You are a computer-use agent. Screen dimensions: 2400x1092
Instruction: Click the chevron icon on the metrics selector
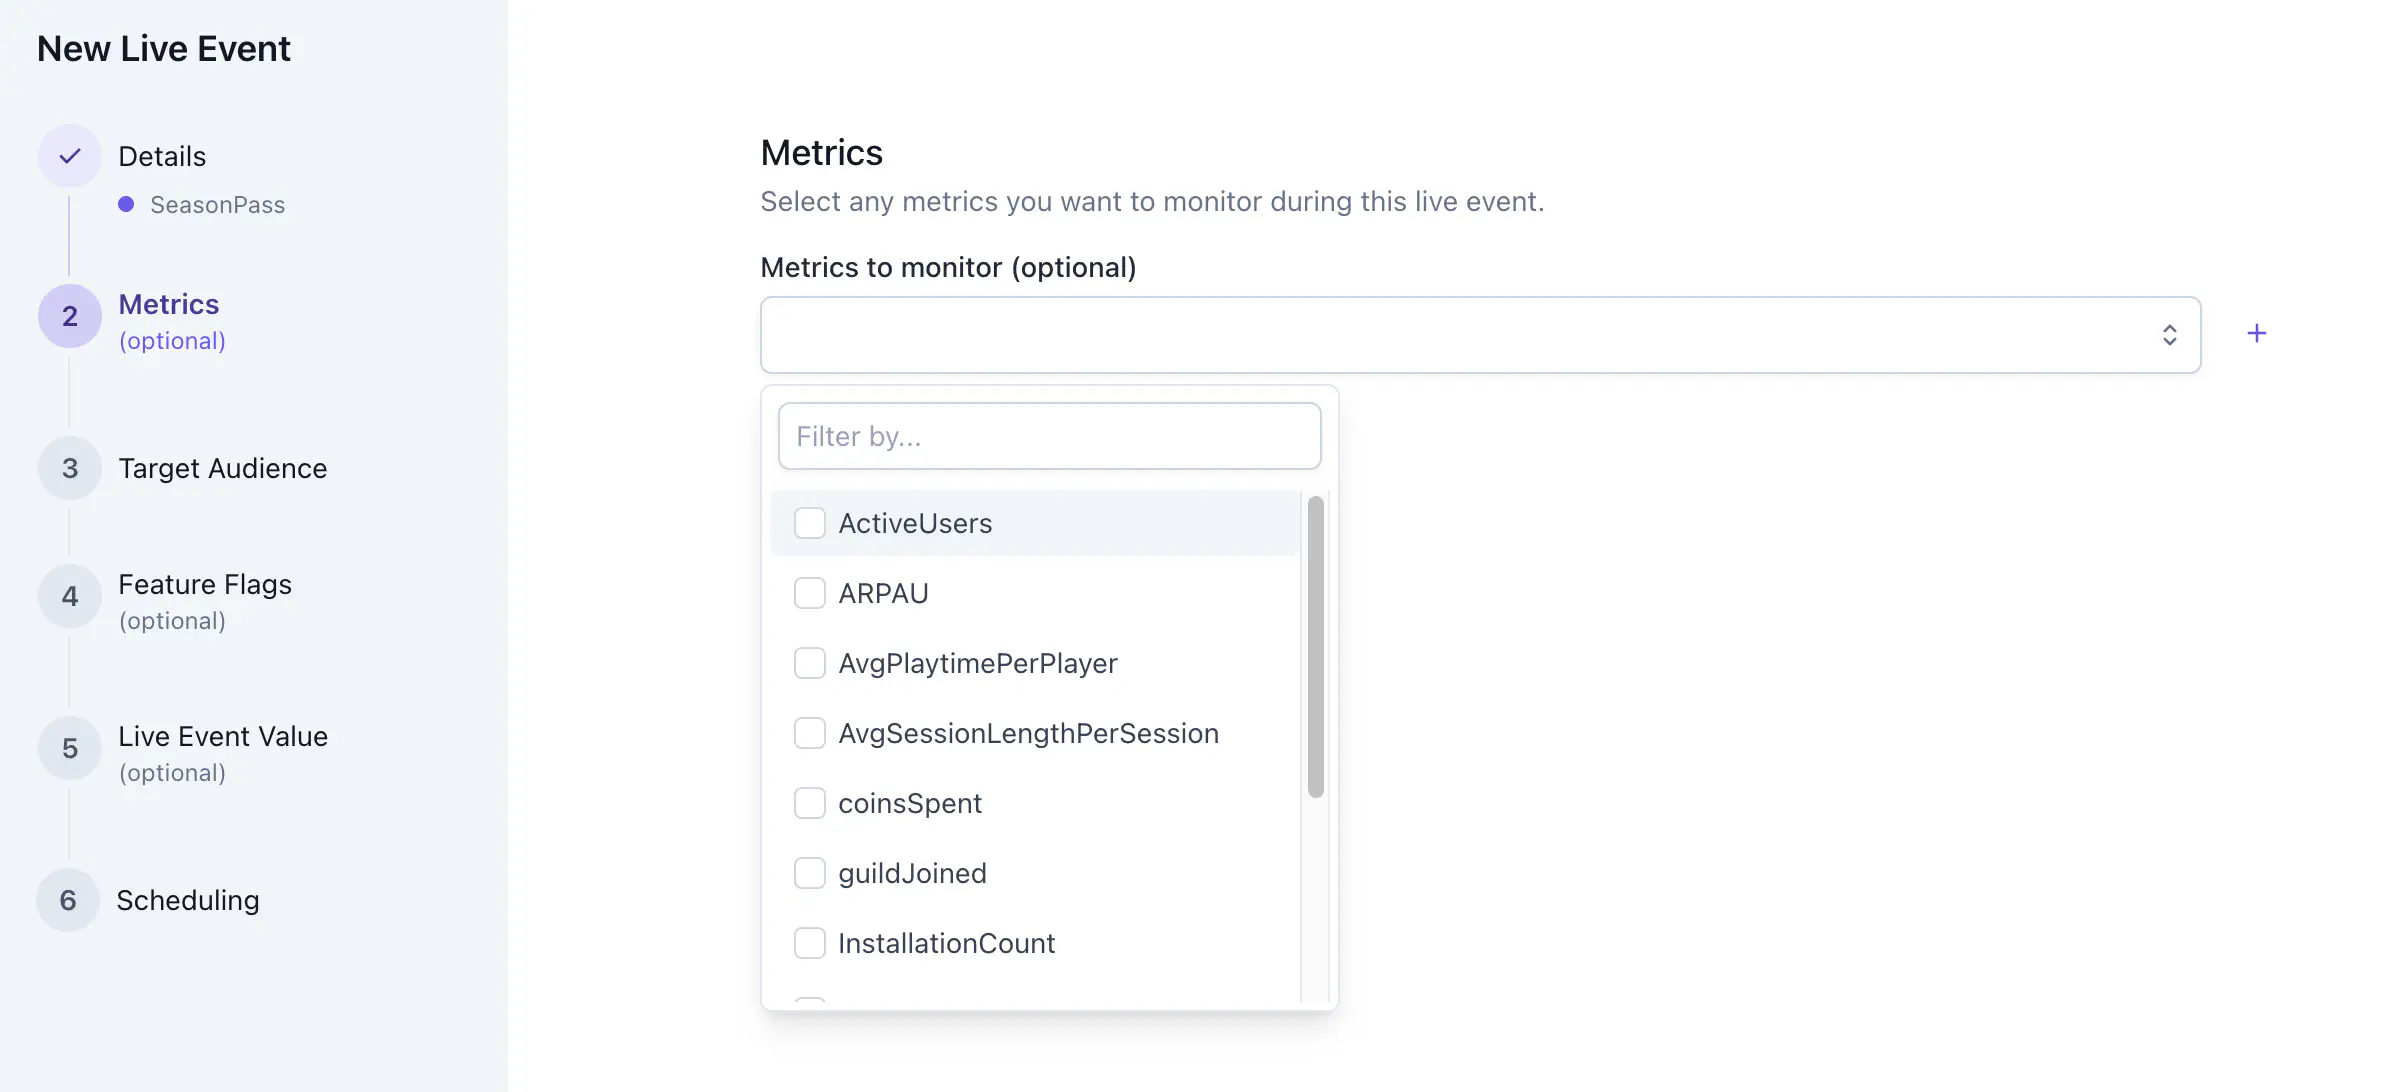coord(2170,334)
